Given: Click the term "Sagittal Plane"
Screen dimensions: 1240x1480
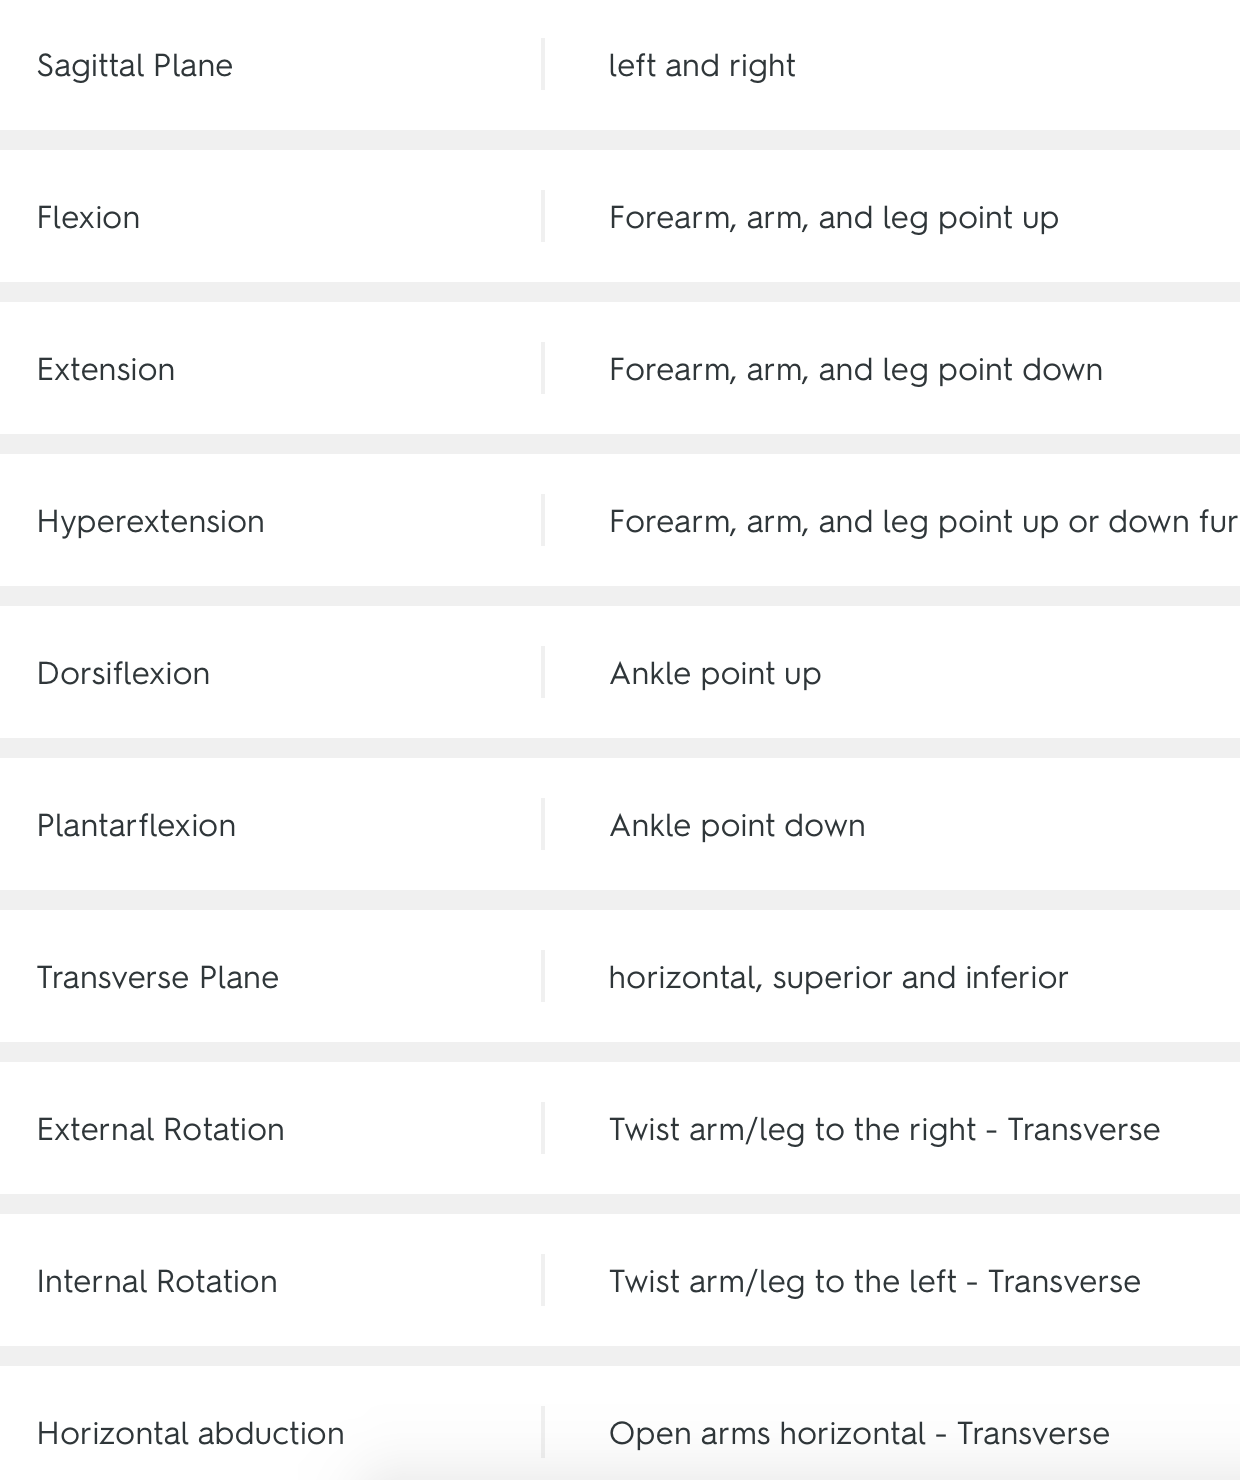Looking at the screenshot, I should tap(135, 66).
